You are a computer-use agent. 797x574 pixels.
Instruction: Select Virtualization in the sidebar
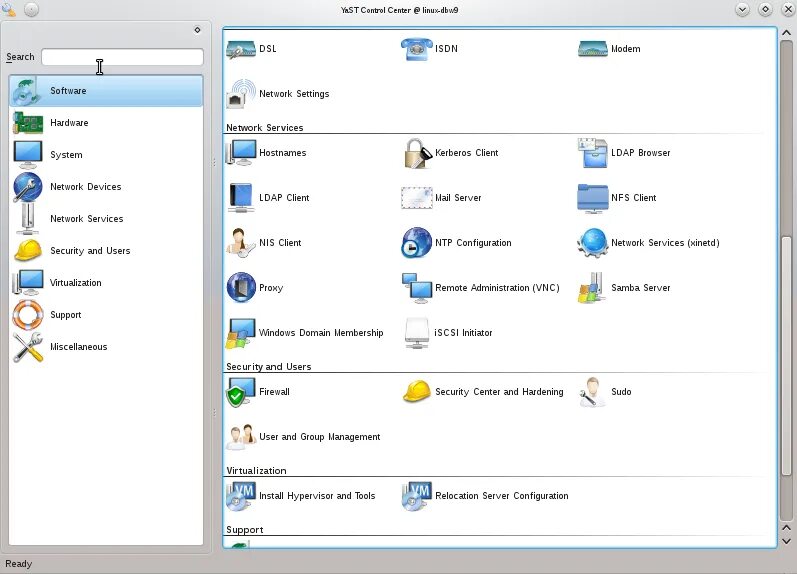tap(106, 283)
